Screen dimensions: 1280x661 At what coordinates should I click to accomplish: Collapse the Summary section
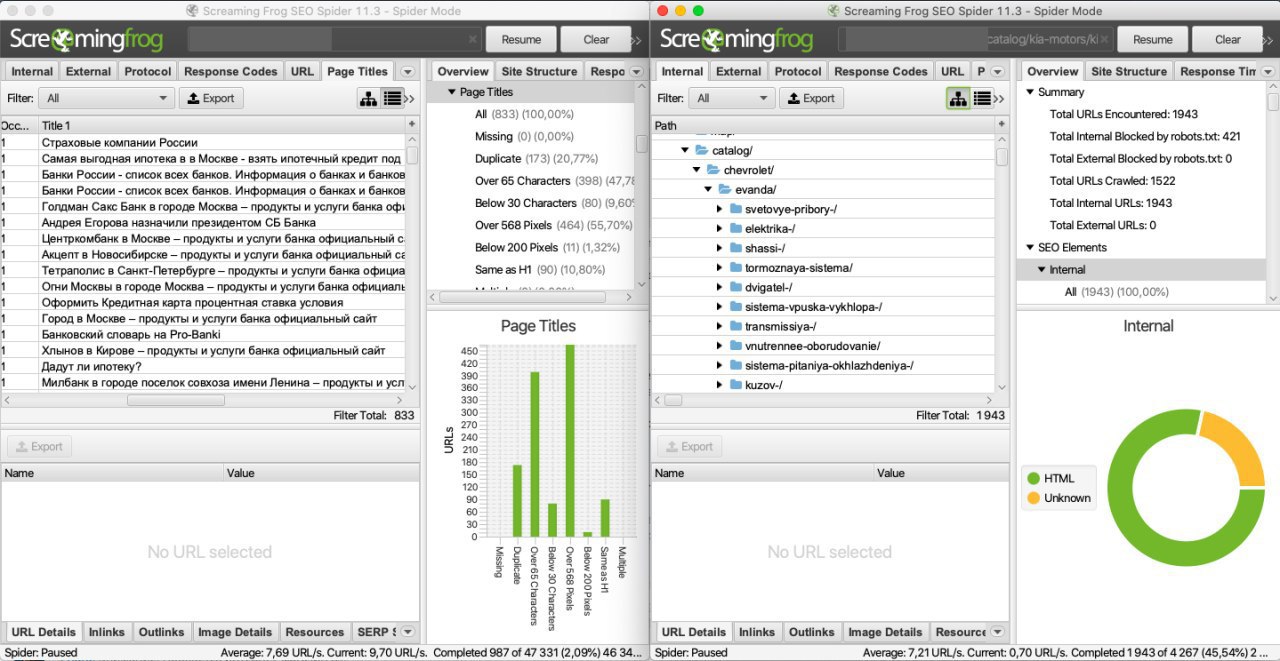point(1030,92)
